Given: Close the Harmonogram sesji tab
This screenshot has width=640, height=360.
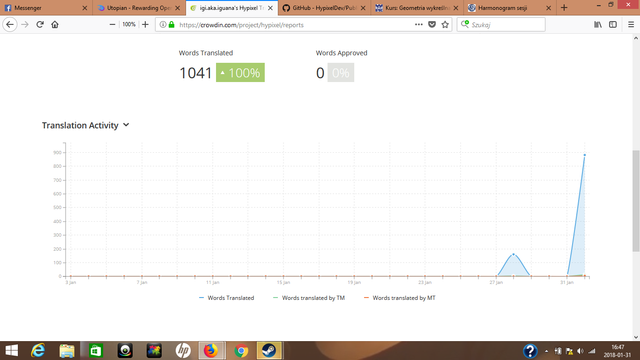Looking at the screenshot, I should [549, 8].
